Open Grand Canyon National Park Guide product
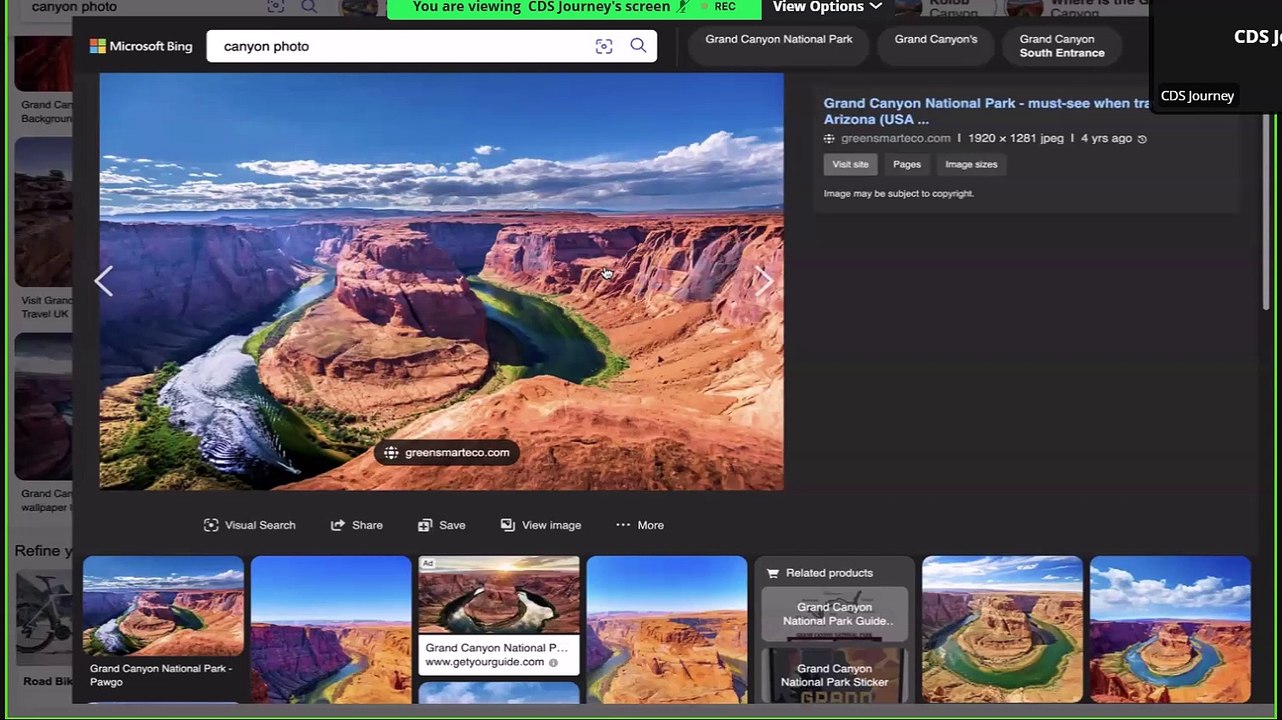Screen dimensions: 1282x720 pos(835,614)
